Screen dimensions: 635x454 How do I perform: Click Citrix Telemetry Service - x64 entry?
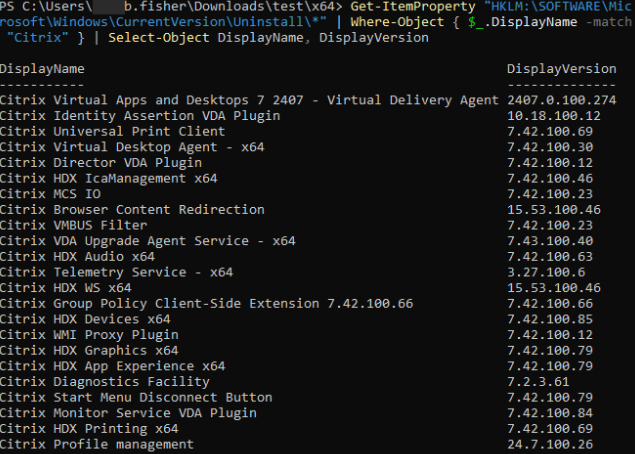116,272
